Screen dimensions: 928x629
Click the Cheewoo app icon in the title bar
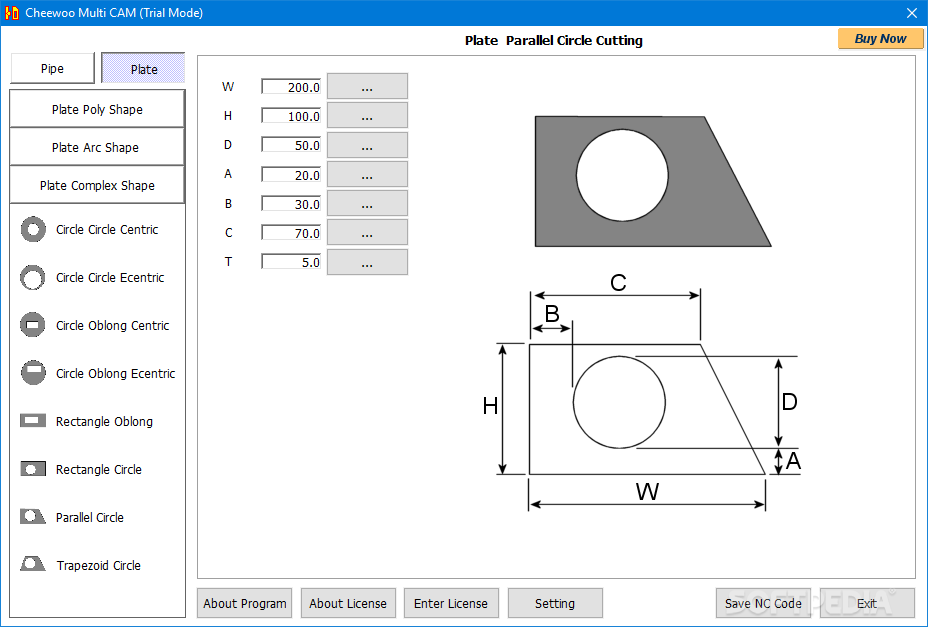(x=12, y=12)
